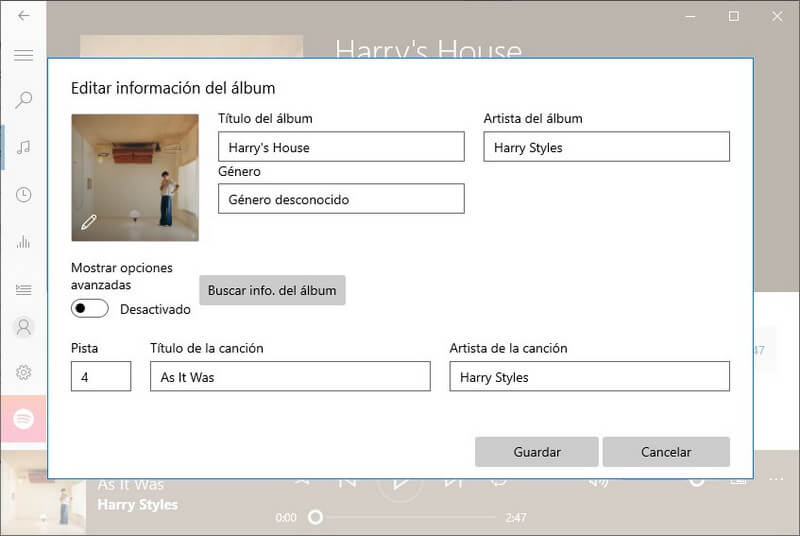Open settings gear in the sidebar

(23, 372)
